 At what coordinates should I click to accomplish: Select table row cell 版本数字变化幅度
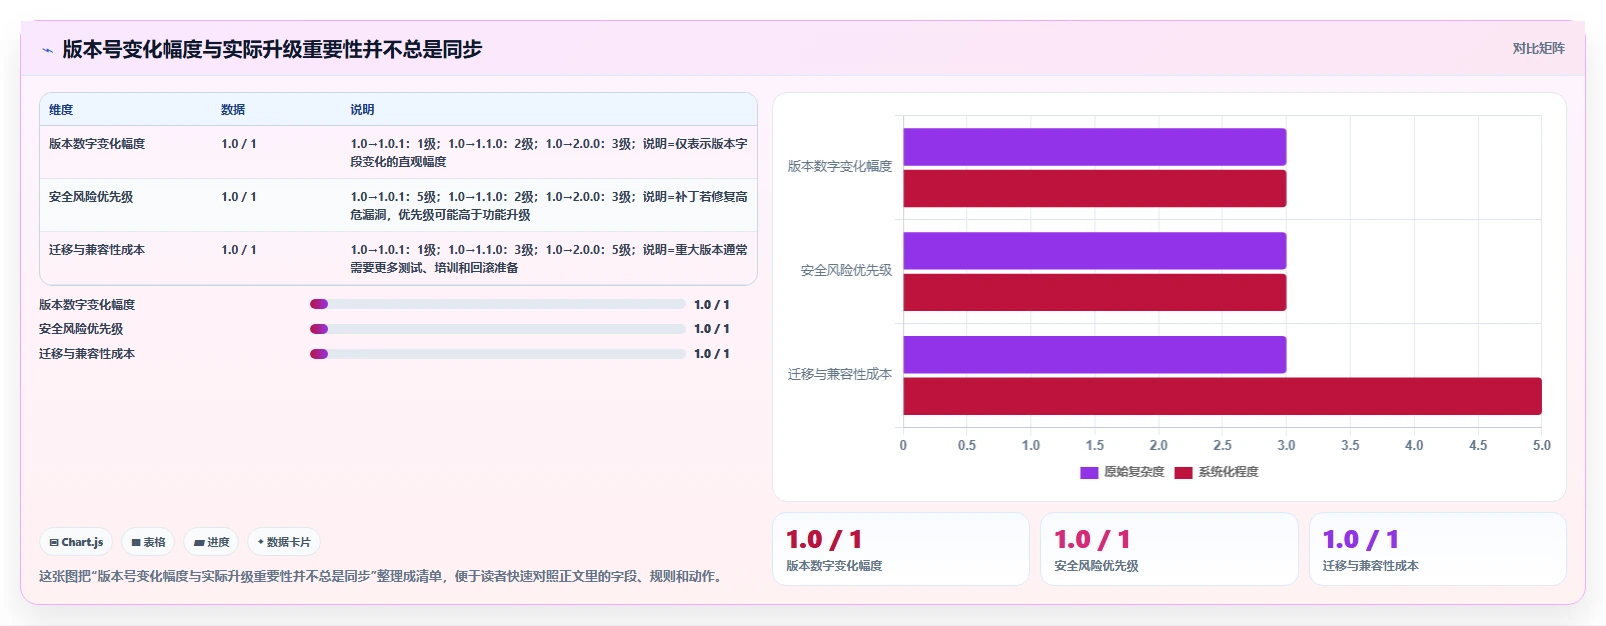tap(97, 144)
